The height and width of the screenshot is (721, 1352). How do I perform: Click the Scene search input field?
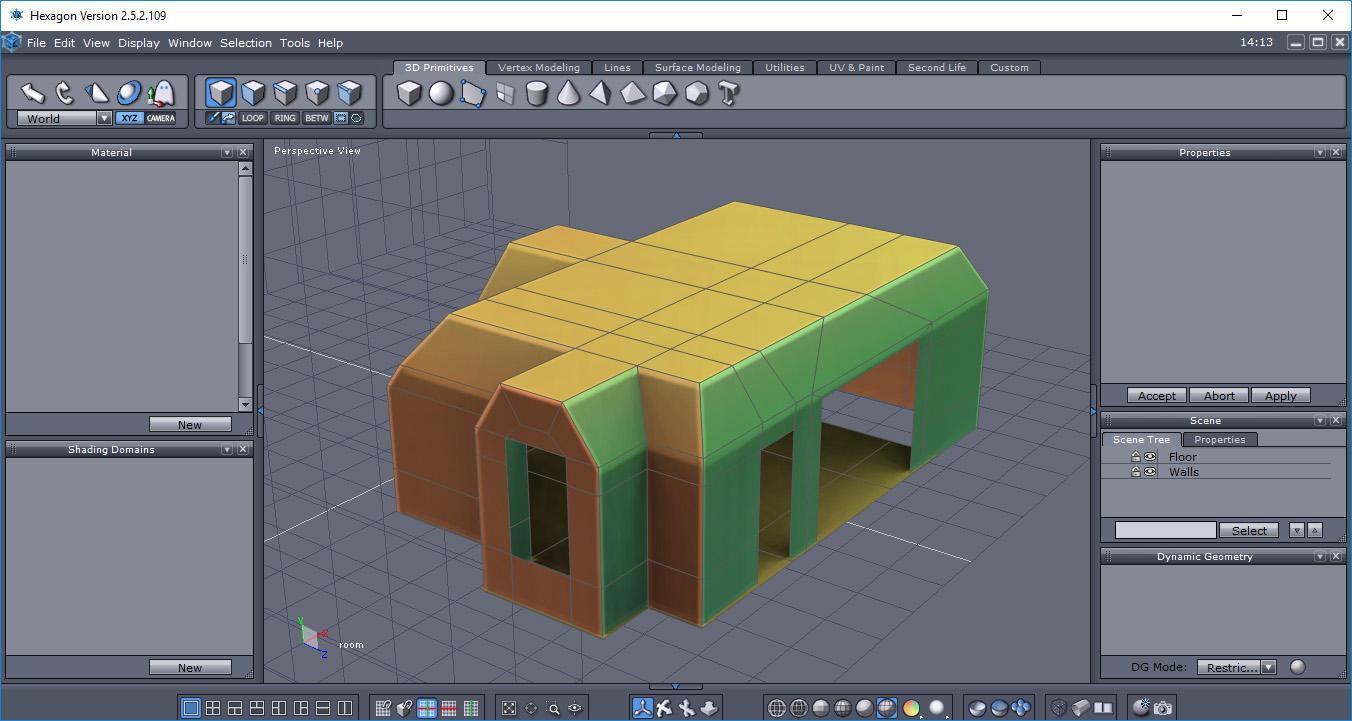pos(1165,530)
